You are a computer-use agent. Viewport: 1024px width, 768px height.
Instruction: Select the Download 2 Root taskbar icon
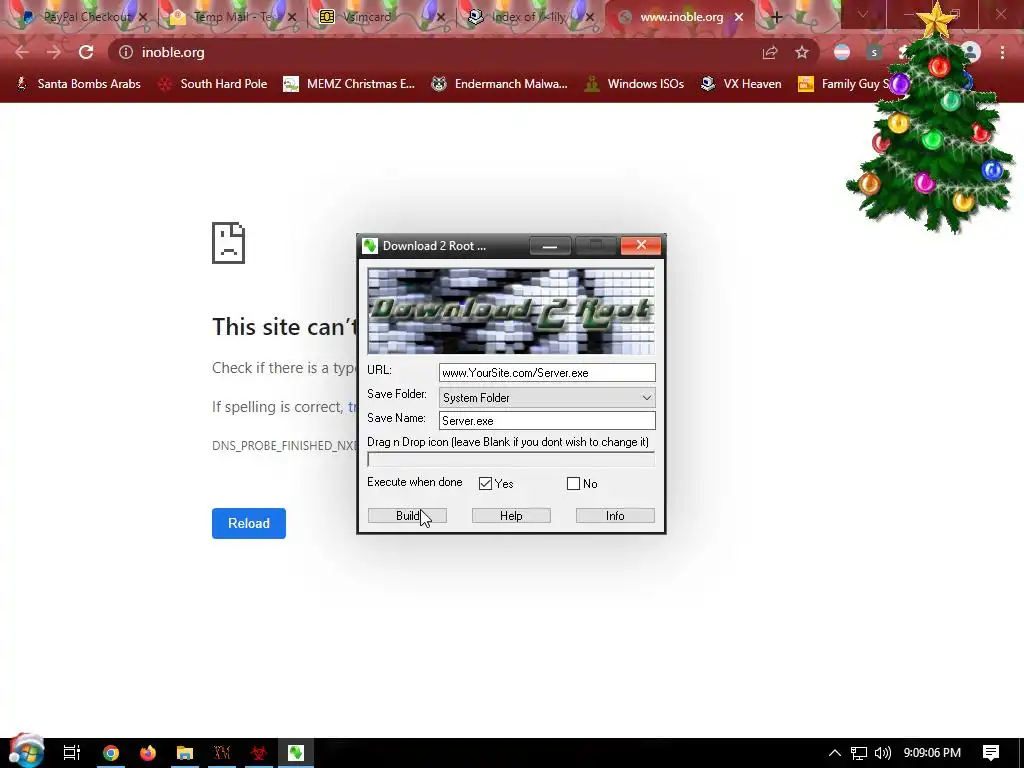(x=296, y=753)
